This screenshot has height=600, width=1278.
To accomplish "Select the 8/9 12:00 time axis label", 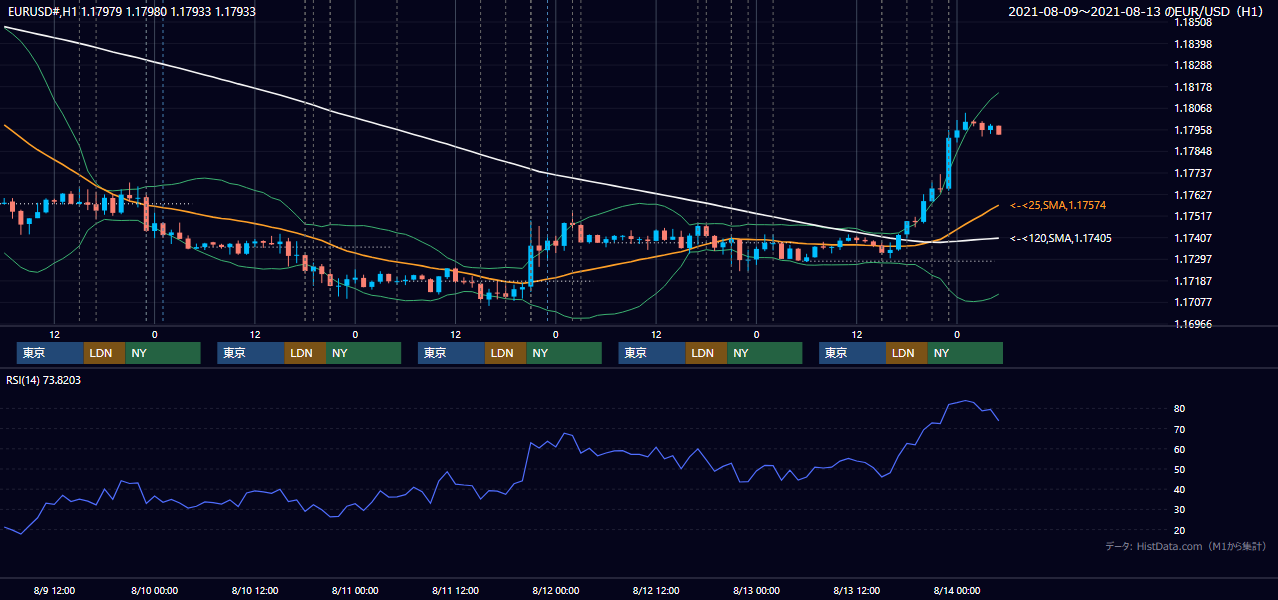I will (x=54, y=590).
